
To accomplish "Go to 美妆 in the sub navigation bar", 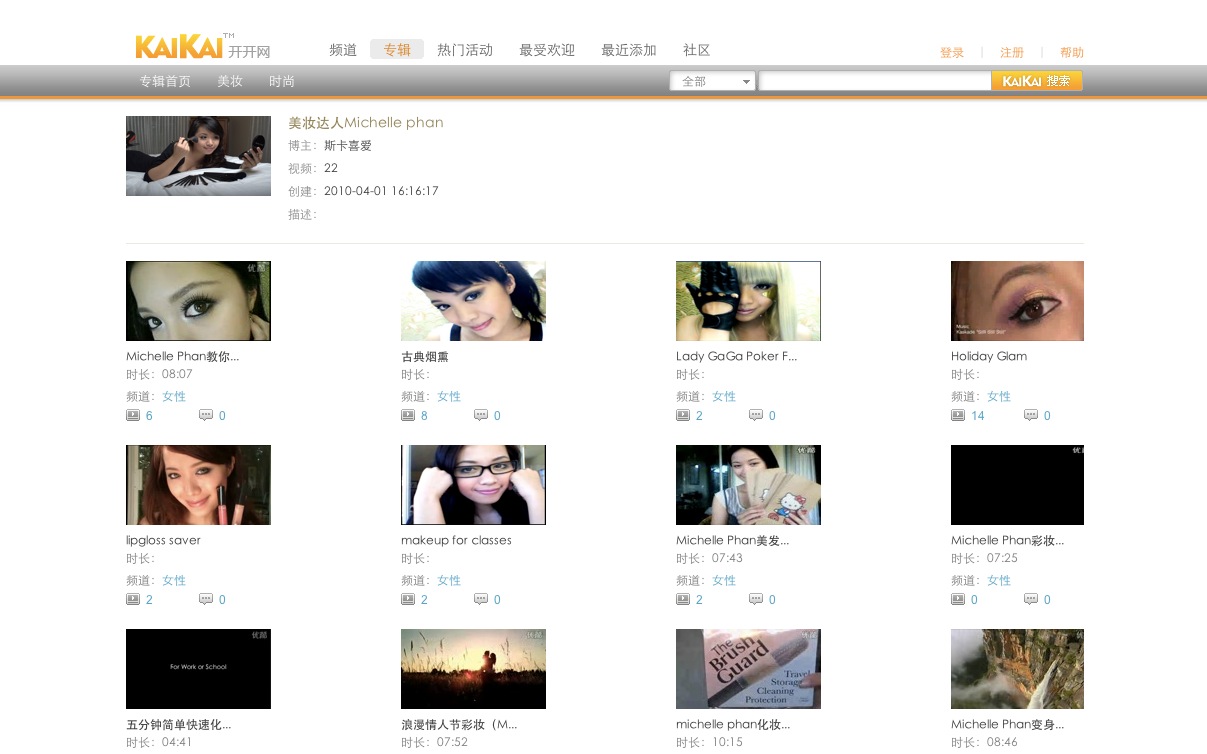I will (230, 82).
